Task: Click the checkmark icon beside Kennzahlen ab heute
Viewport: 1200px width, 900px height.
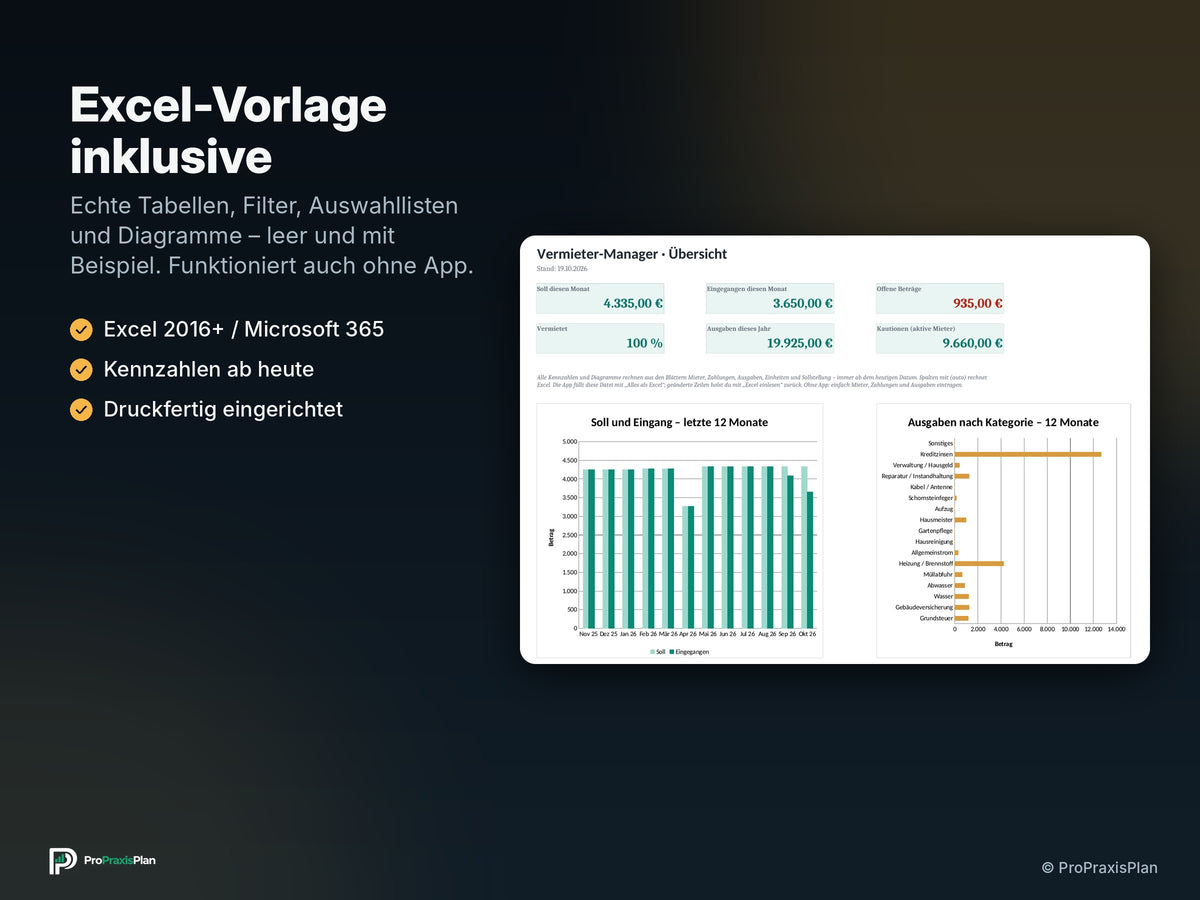Action: click(81, 369)
